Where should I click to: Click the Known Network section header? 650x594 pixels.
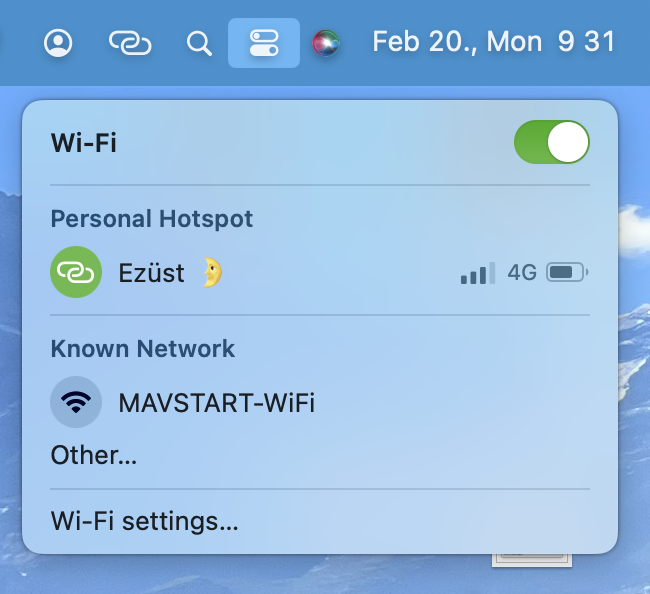pyautogui.click(x=143, y=348)
